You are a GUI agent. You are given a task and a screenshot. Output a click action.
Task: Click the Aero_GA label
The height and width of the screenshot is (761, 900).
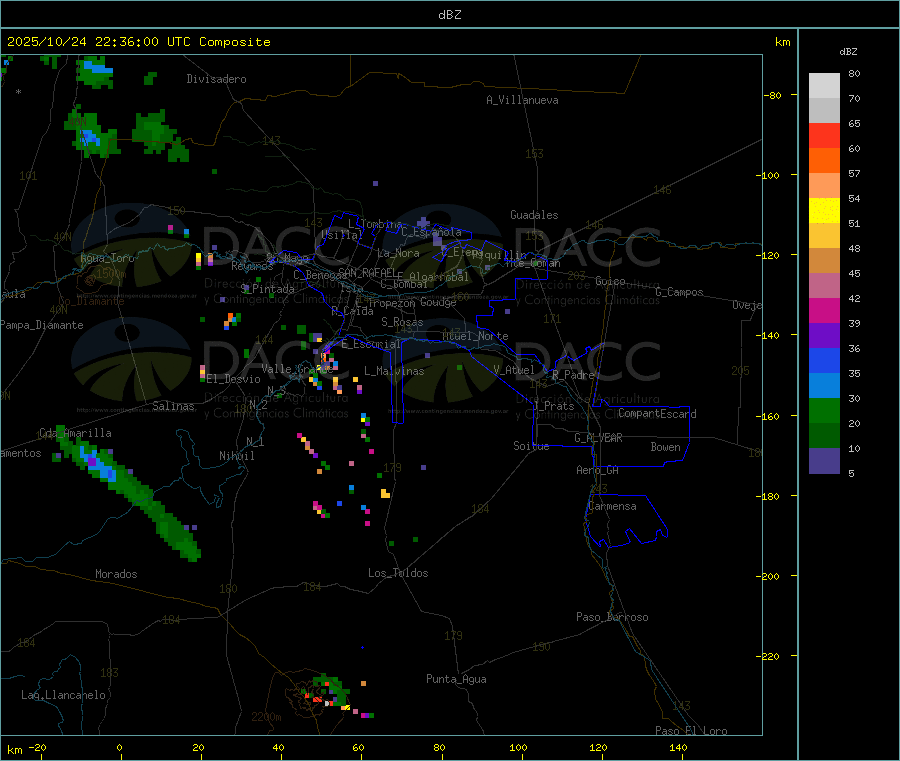[x=598, y=470]
